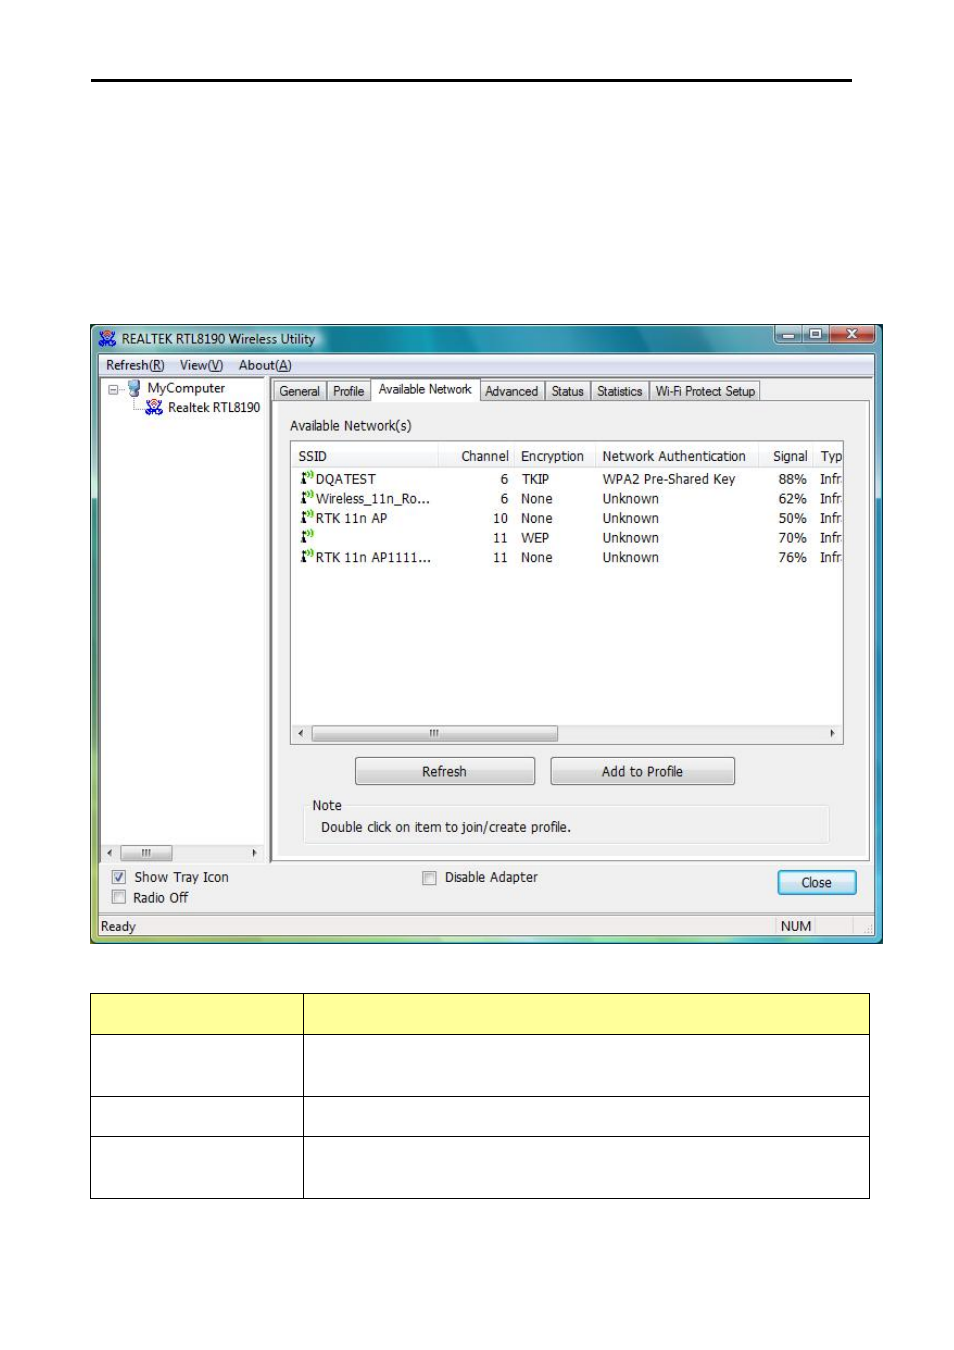Switch to the Advanced tab
Image resolution: width=954 pixels, height=1350 pixels.
click(512, 391)
